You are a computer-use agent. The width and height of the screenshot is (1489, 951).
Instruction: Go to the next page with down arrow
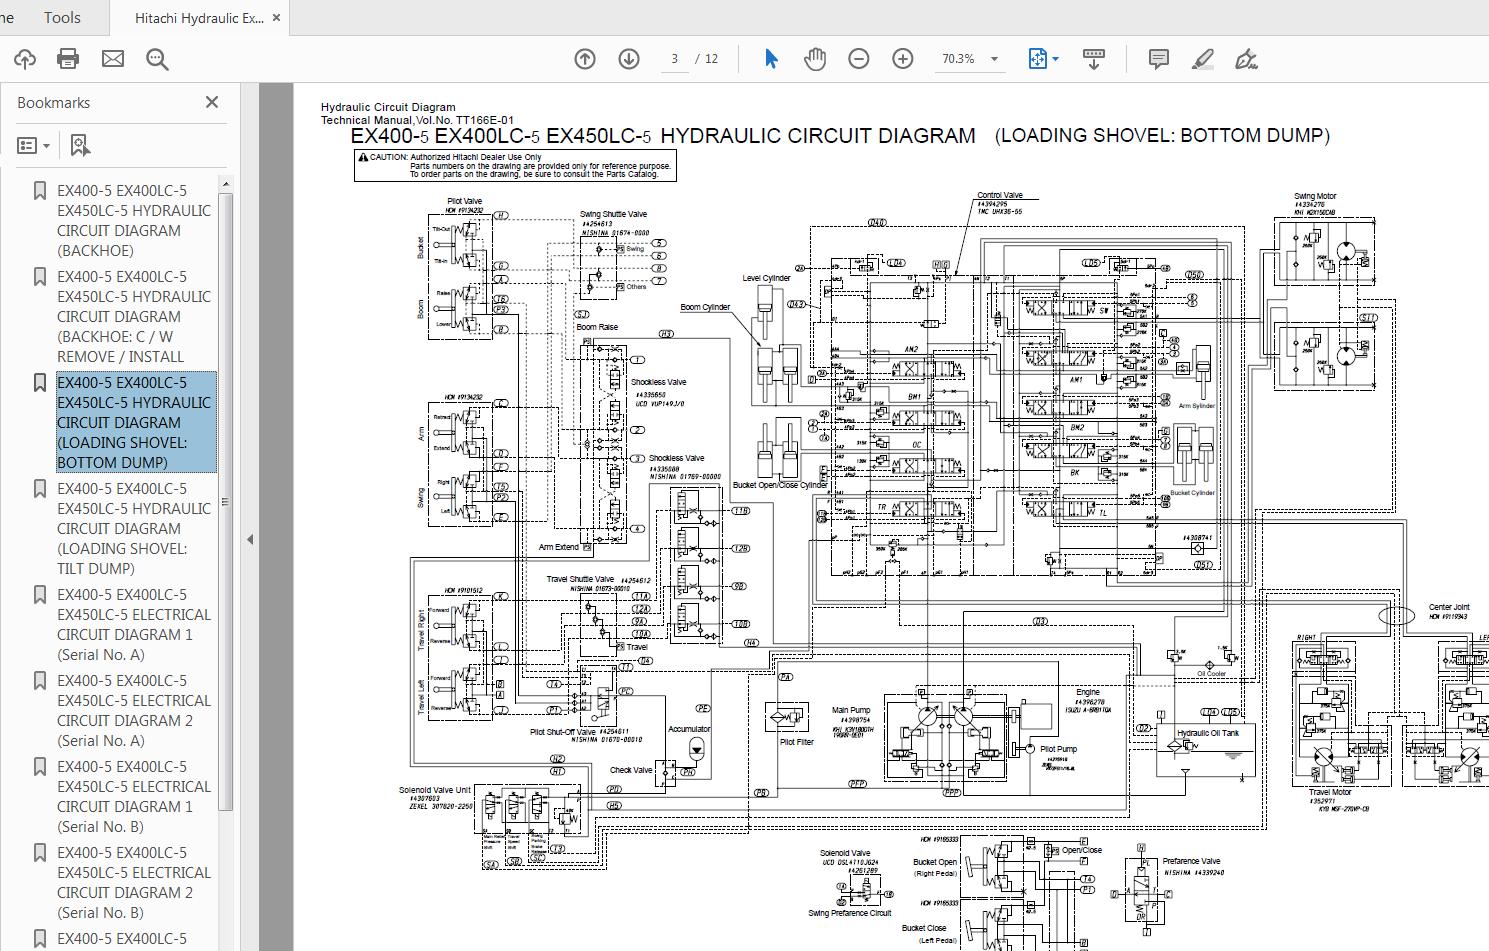(628, 58)
